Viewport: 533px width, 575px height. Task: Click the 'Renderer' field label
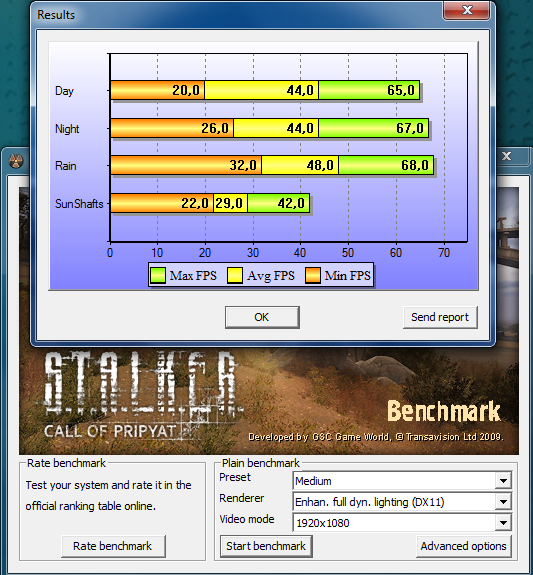point(242,498)
